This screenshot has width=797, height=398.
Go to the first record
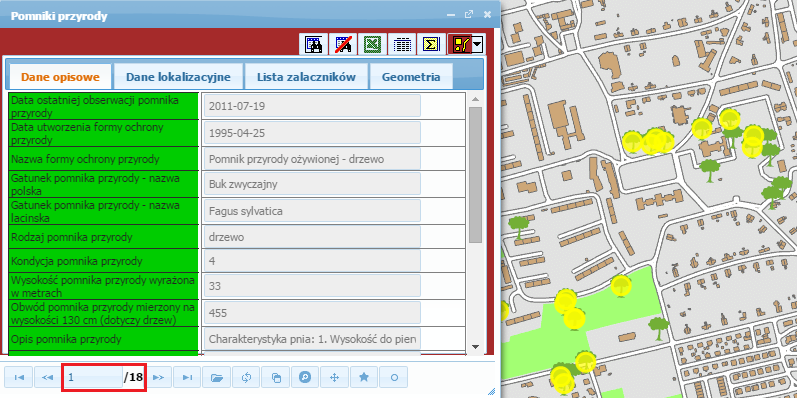coord(19,377)
